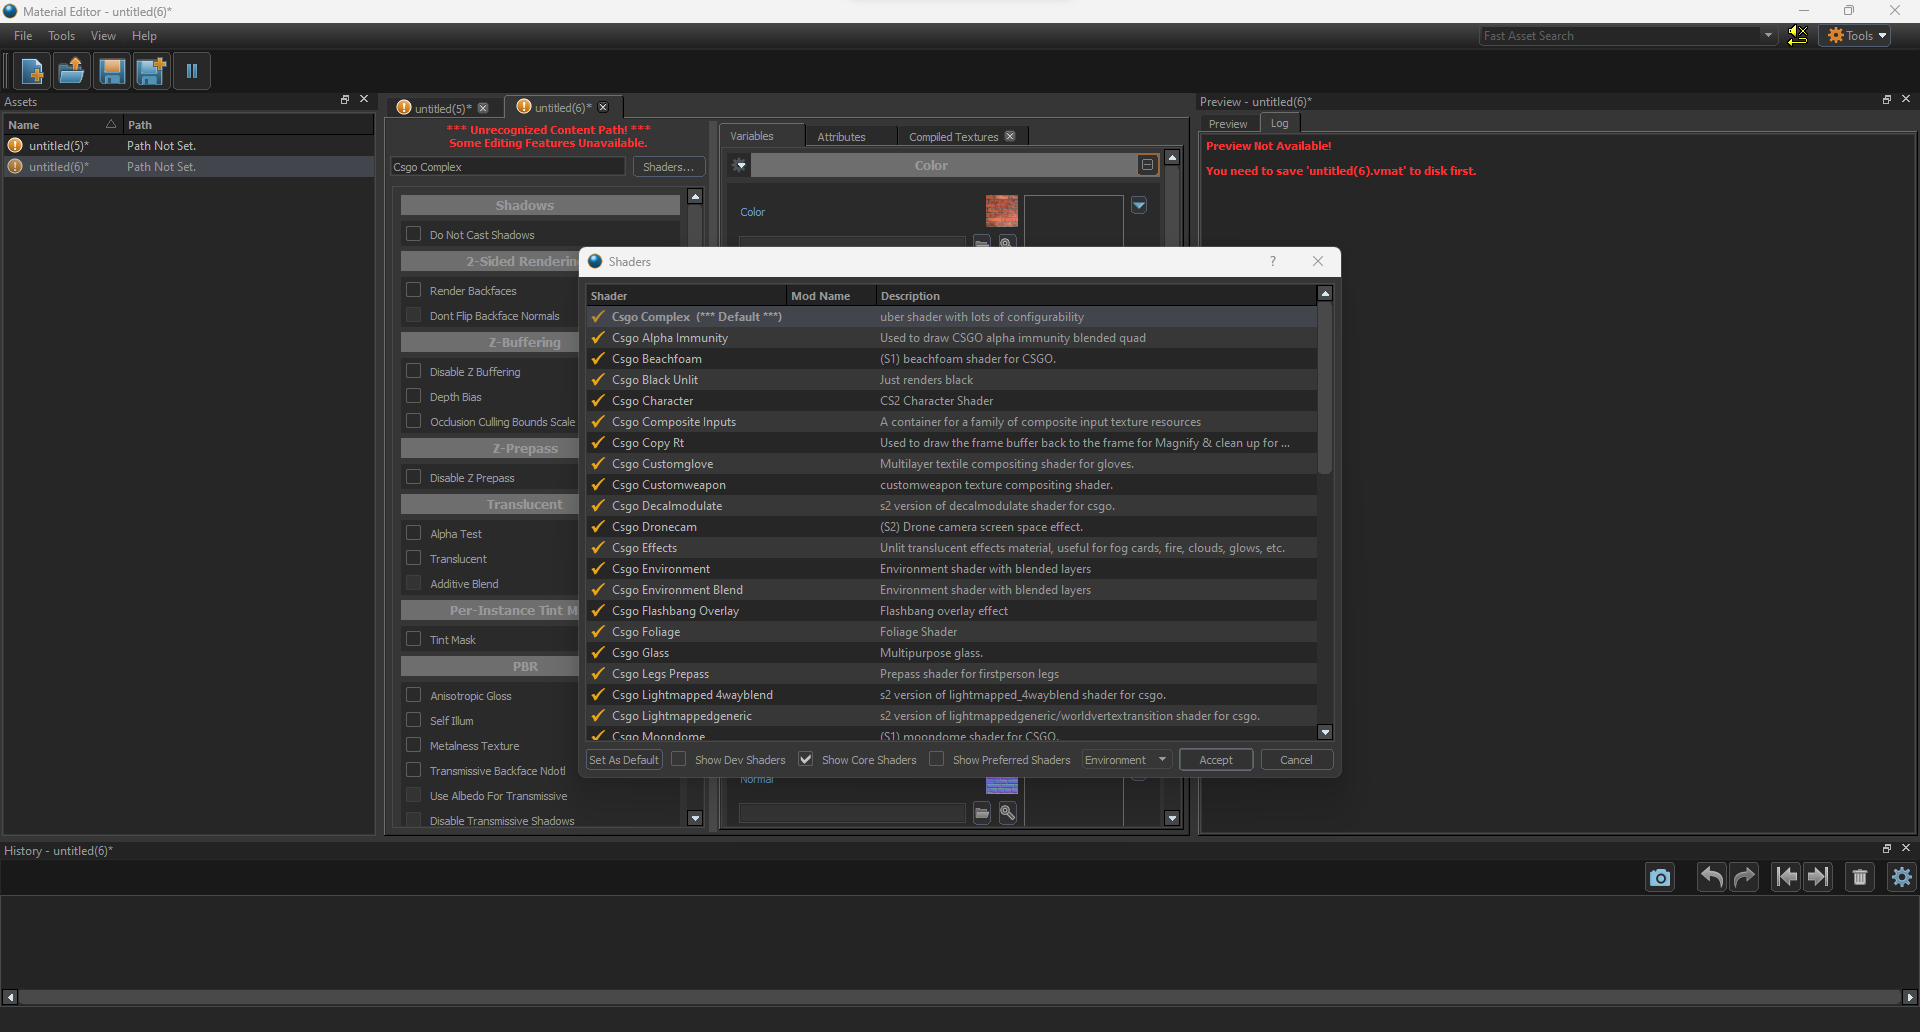
Task: Select the Csgo Glass shader row
Action: (951, 653)
